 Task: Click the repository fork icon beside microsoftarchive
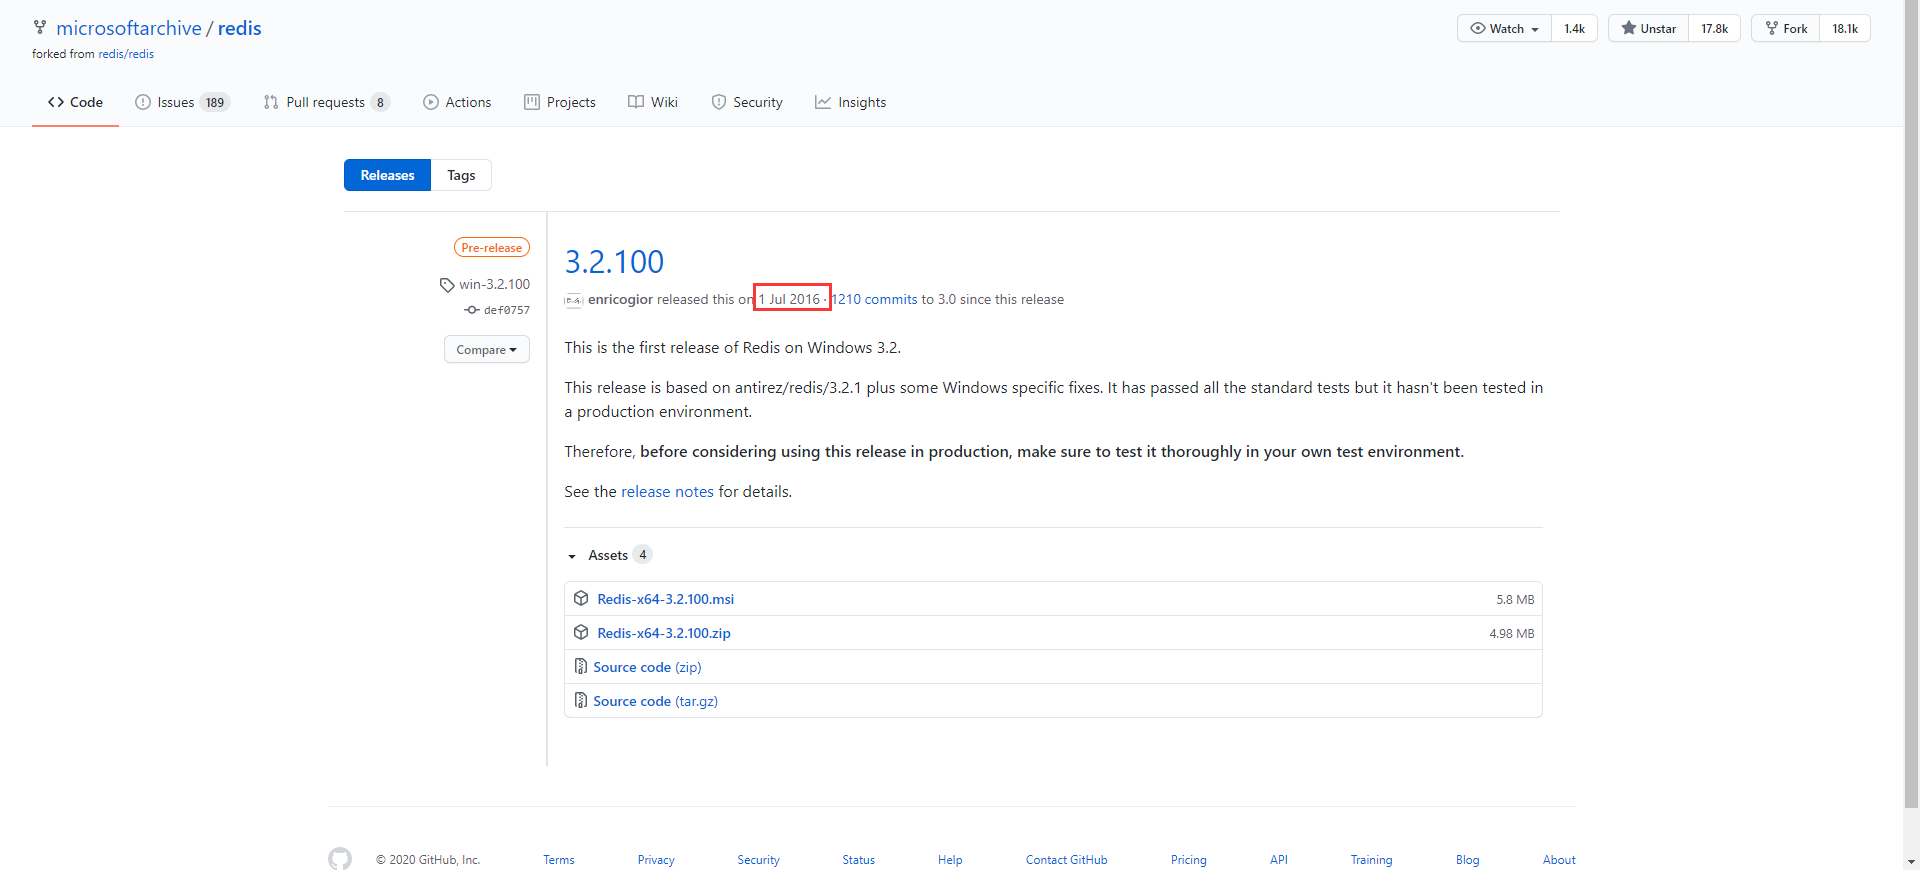click(x=40, y=27)
